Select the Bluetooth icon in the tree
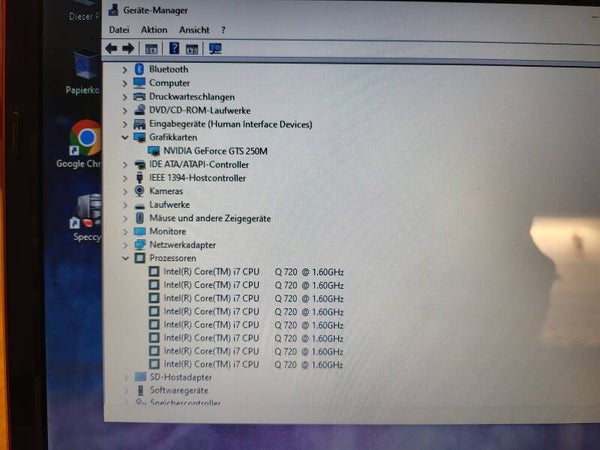The width and height of the screenshot is (600, 450). 140,69
